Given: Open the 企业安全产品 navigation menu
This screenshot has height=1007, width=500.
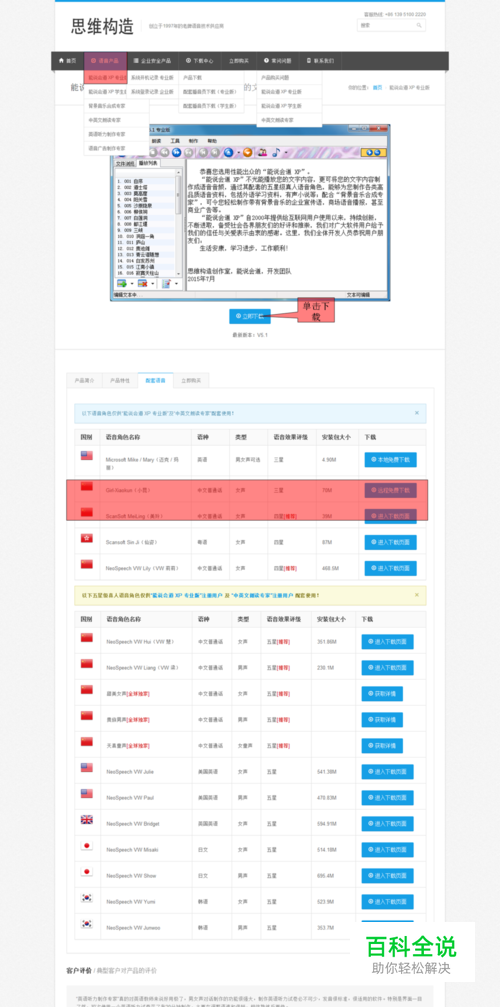Looking at the screenshot, I should 152,61.
